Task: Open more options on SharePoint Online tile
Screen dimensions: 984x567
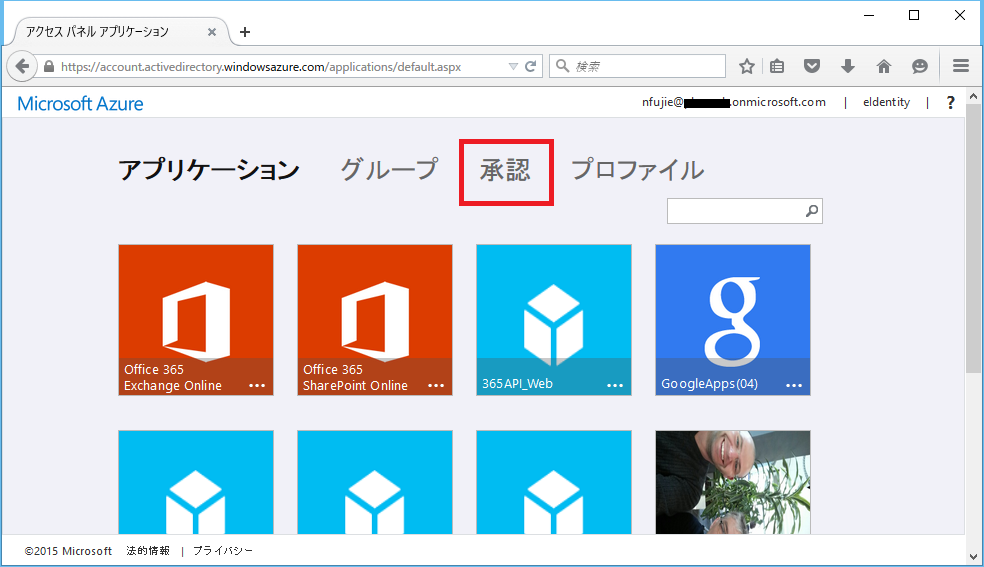Action: pos(436,386)
